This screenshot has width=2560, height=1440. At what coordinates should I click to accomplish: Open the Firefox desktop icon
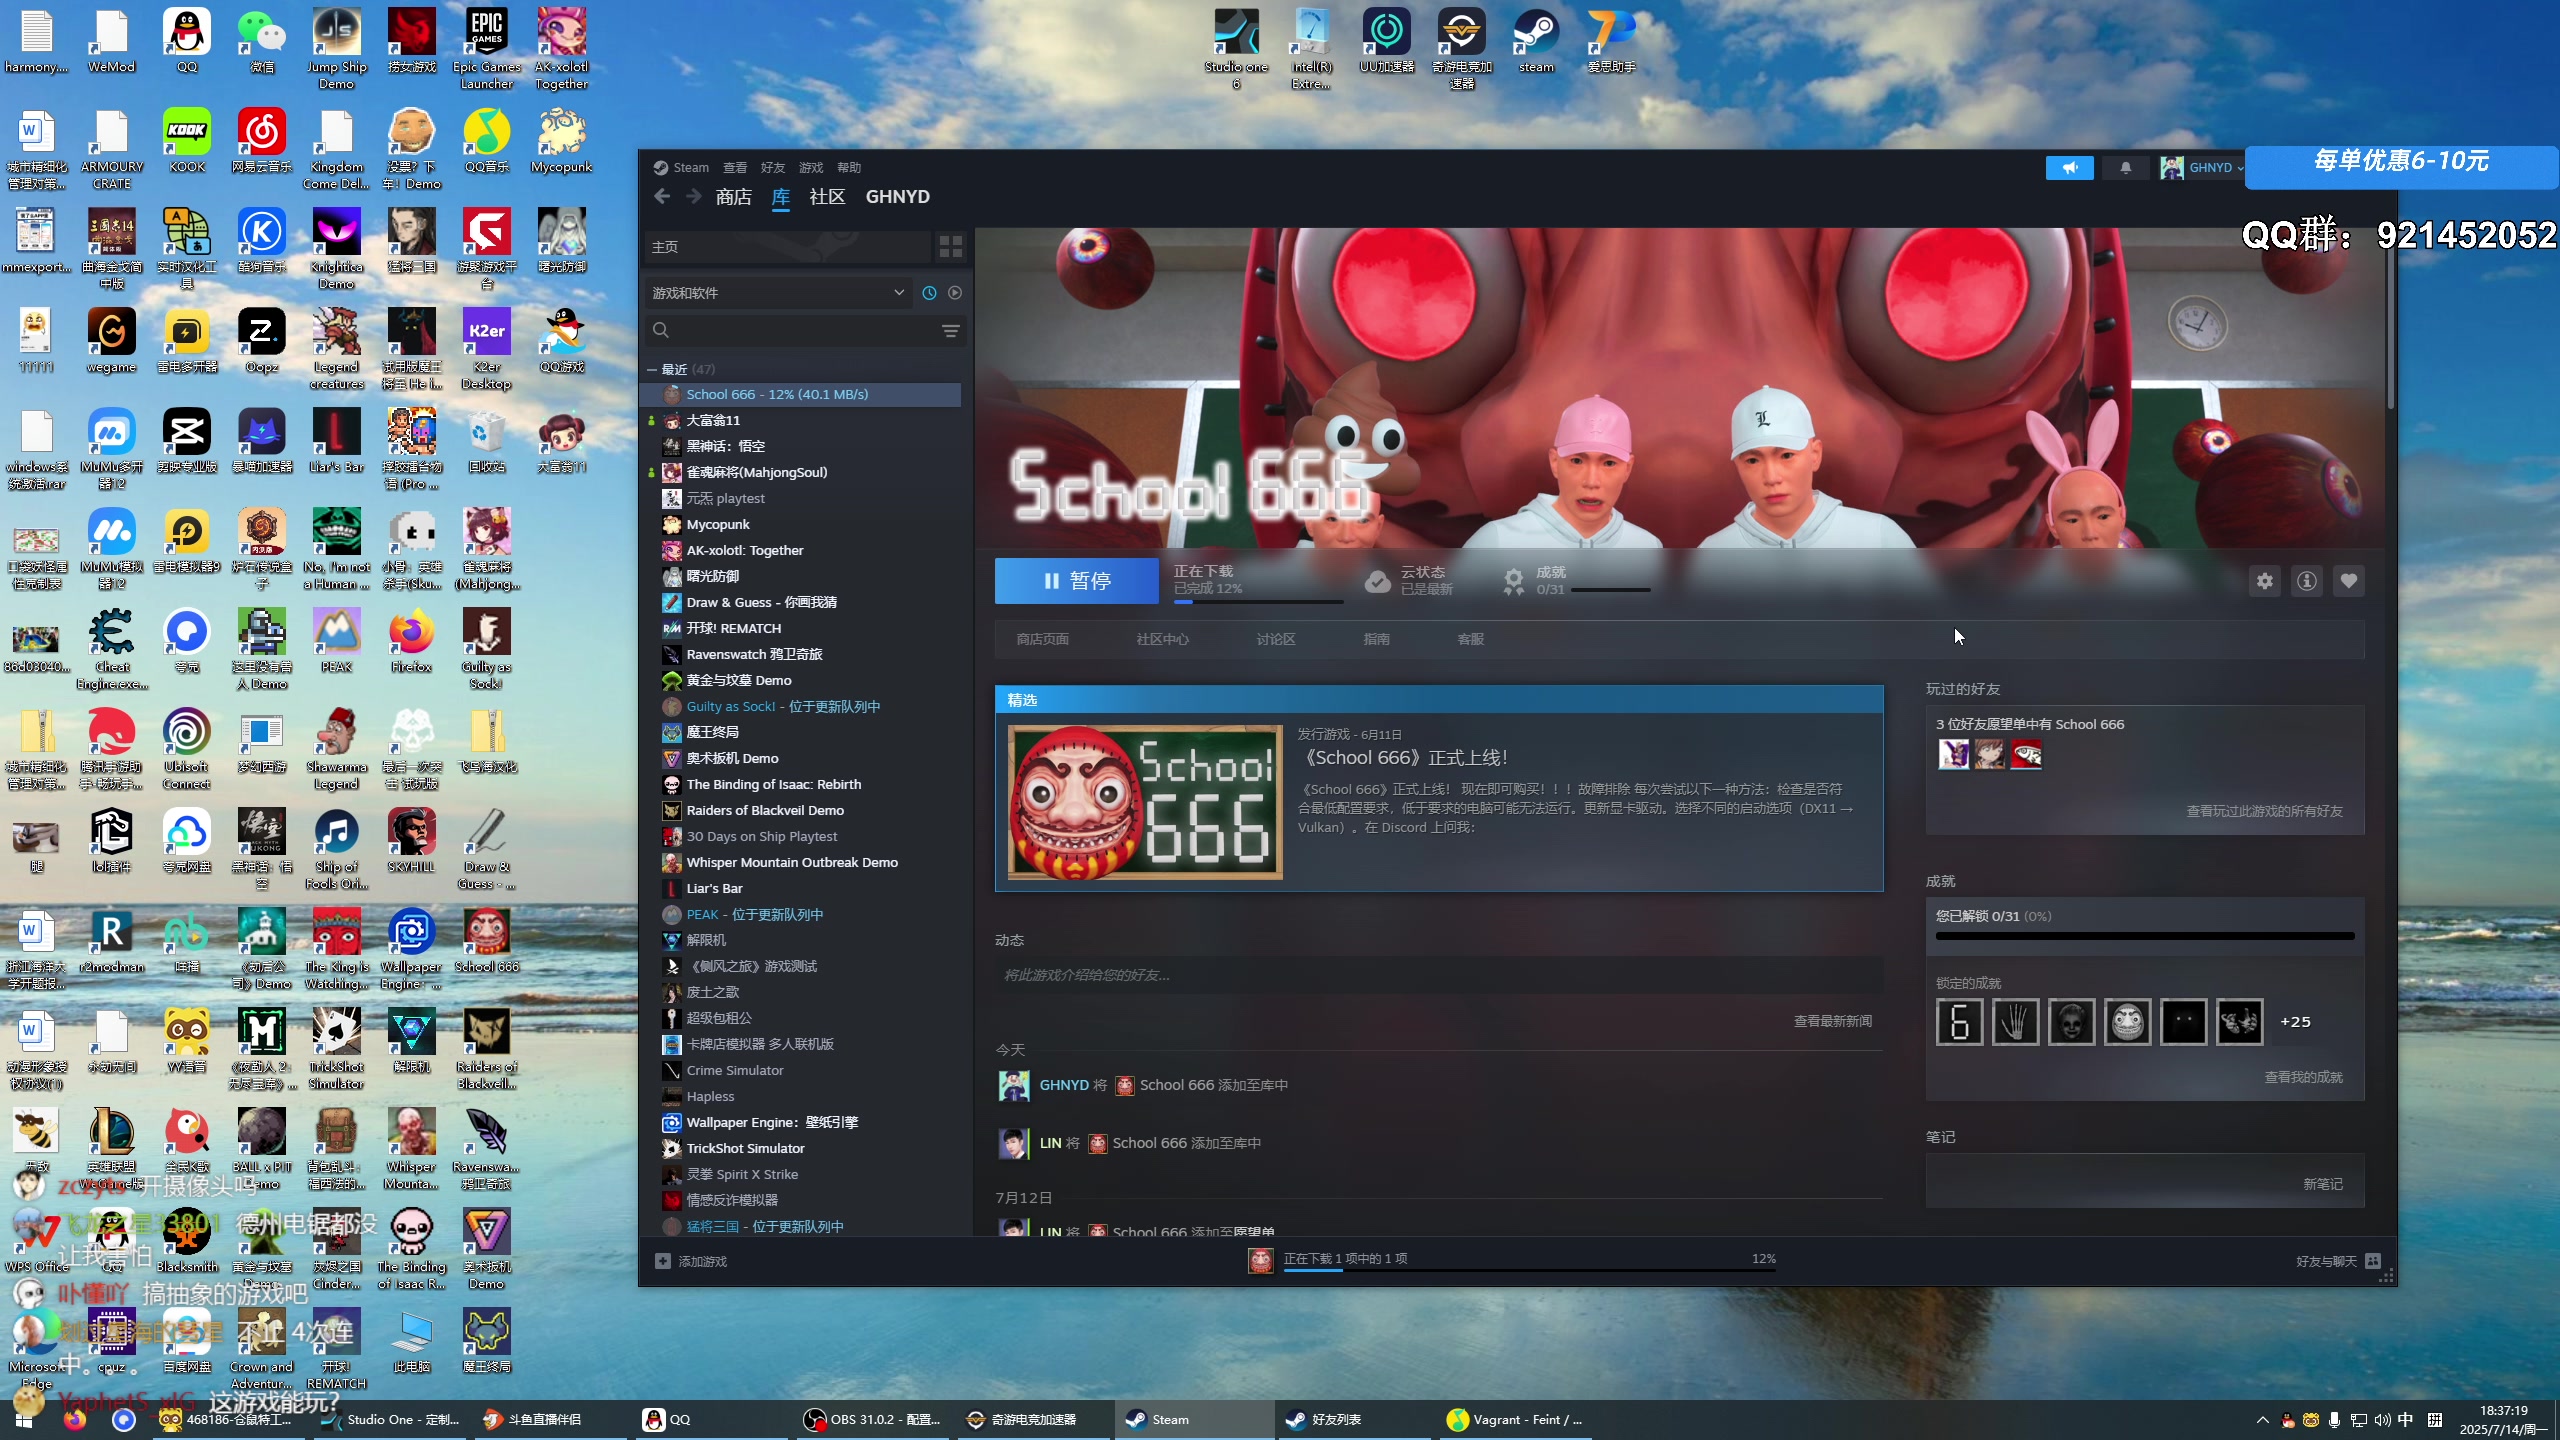tap(411, 641)
